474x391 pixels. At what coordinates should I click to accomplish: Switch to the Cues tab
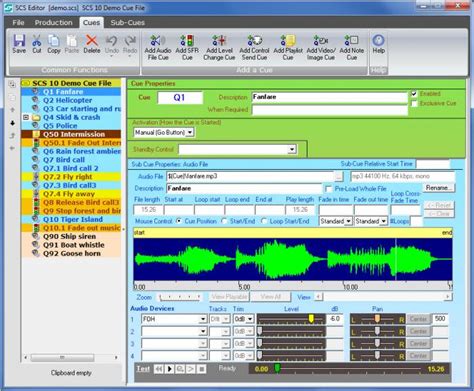coord(91,23)
